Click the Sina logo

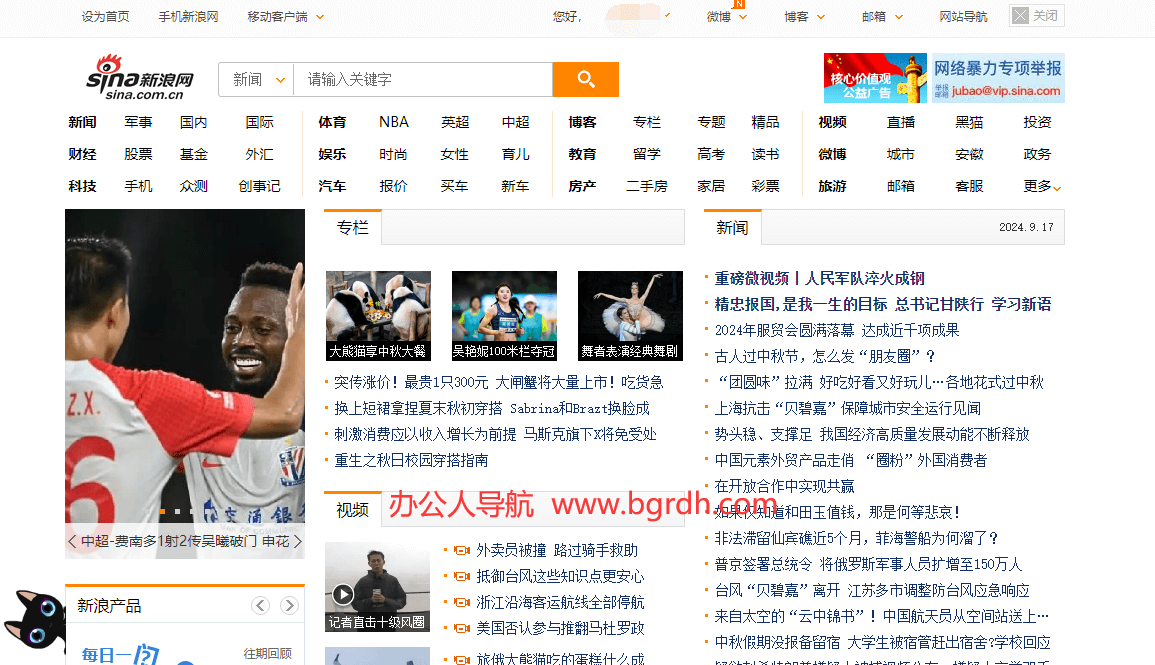click(x=139, y=78)
